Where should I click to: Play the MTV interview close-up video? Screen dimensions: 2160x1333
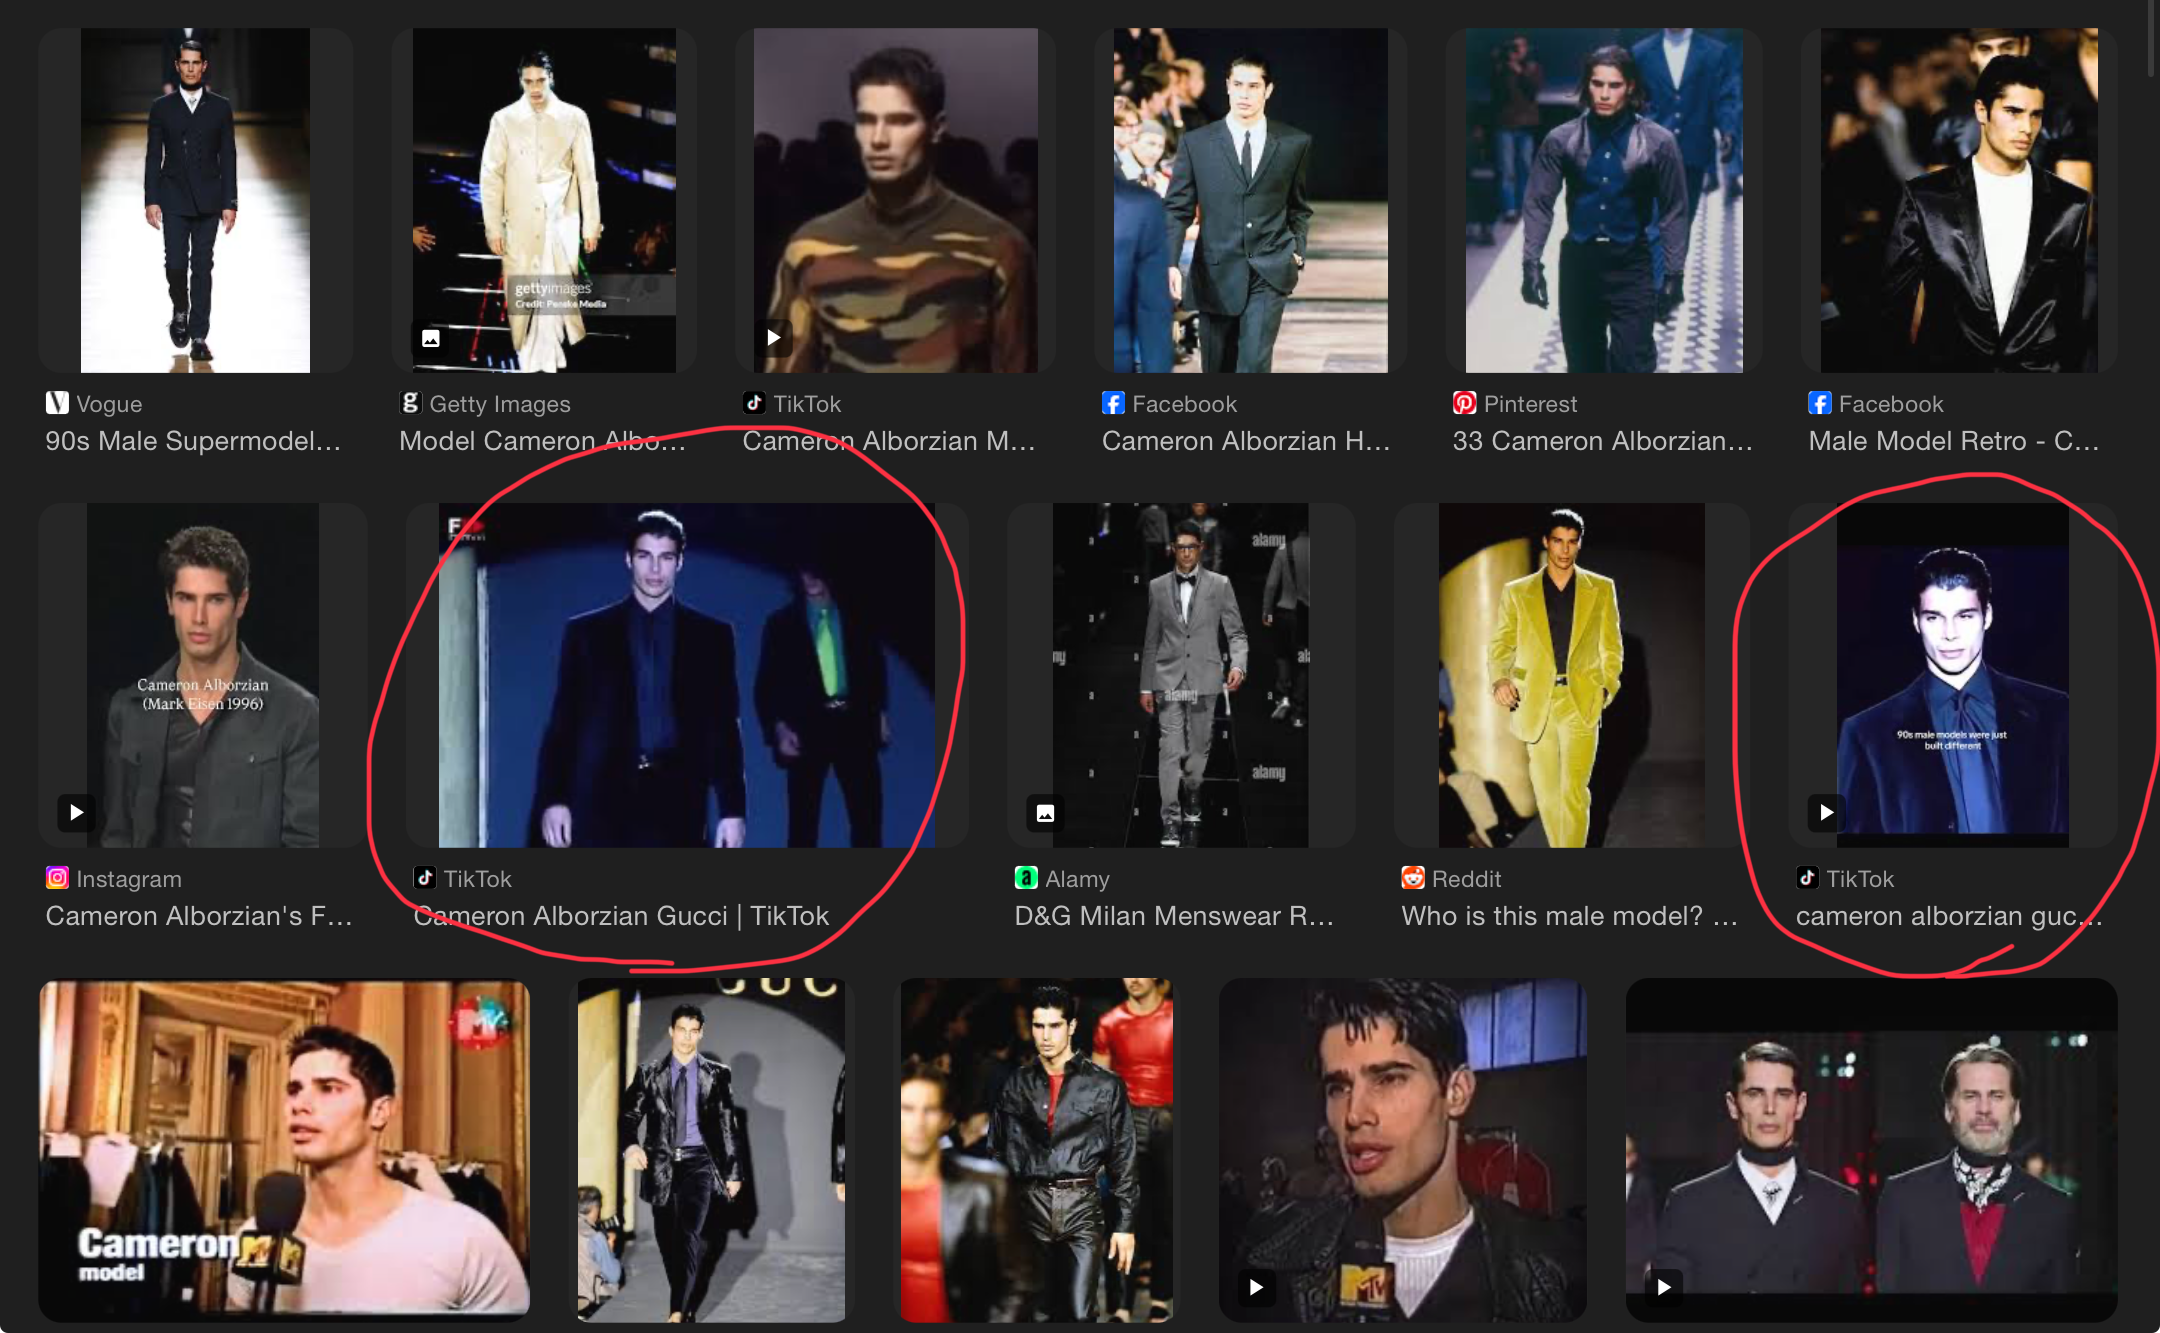tap(1256, 1287)
